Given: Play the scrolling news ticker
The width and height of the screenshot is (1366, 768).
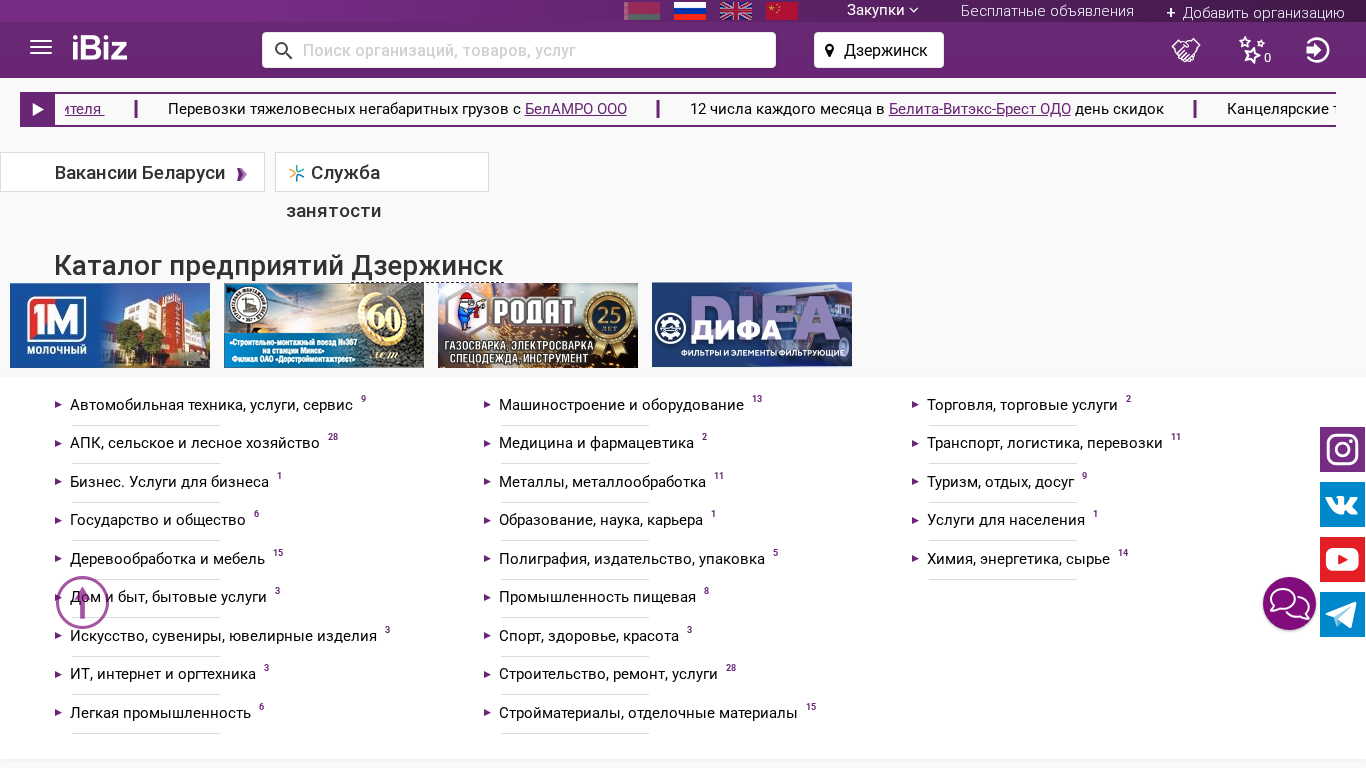Looking at the screenshot, I should coord(37,109).
